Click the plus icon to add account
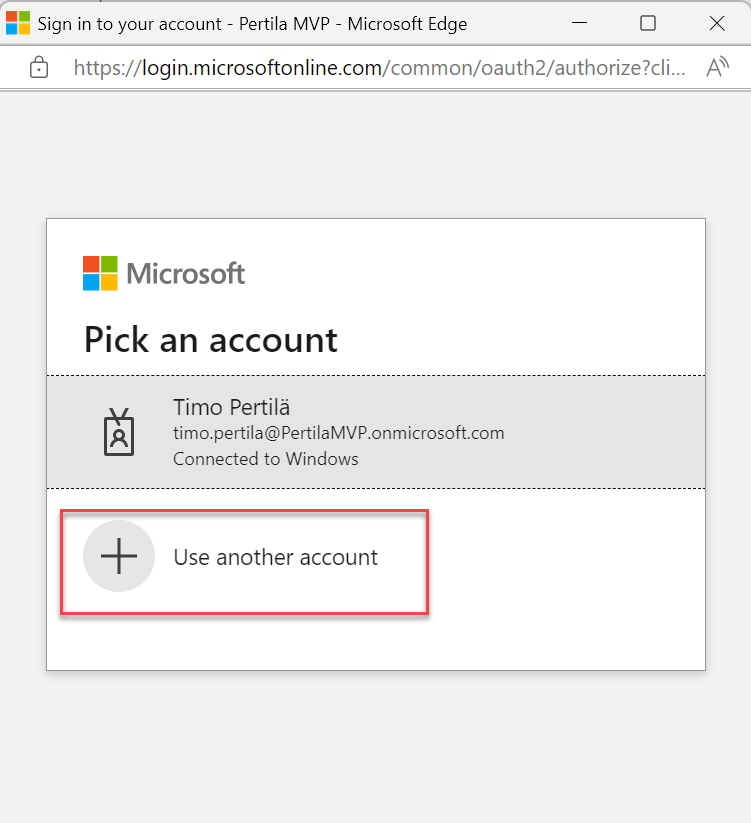The image size is (751, 823). click(x=119, y=557)
